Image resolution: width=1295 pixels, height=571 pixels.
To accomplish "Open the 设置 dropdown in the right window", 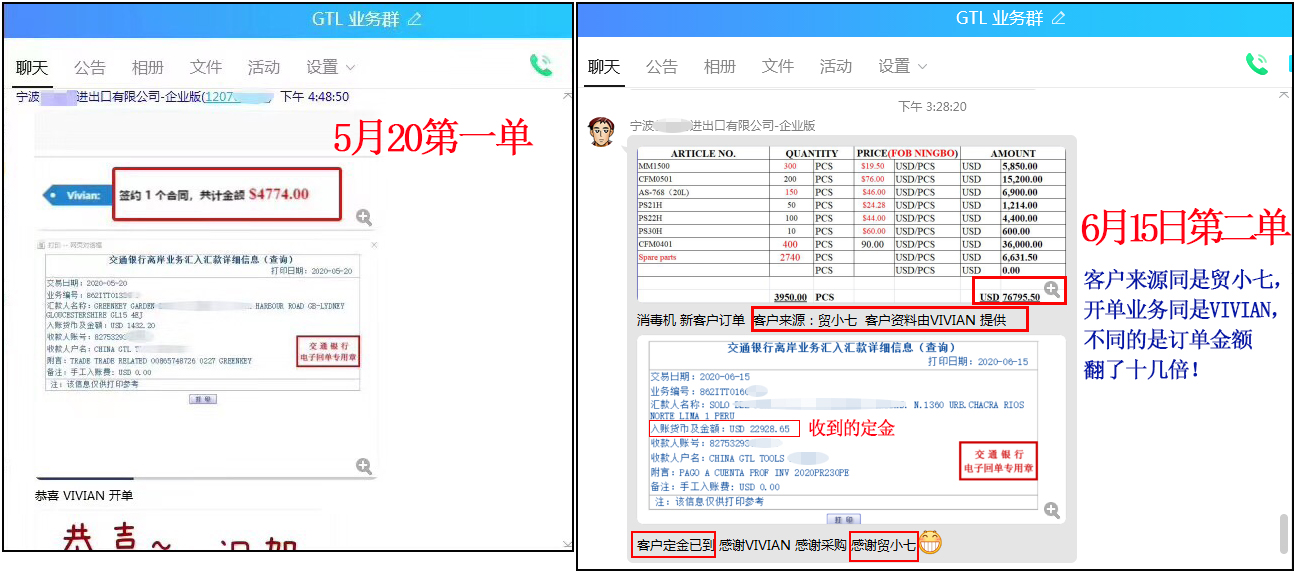I will [x=903, y=66].
